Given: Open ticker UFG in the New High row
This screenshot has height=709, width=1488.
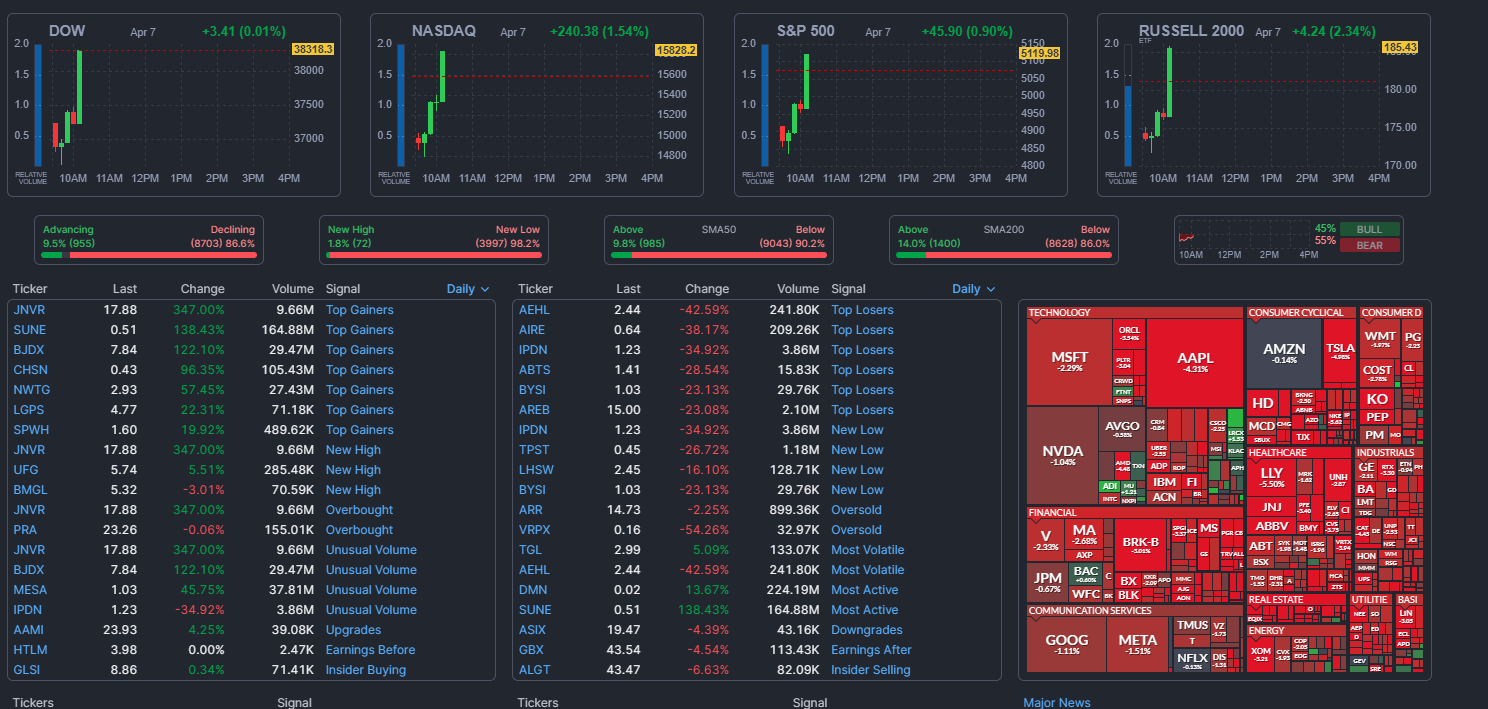Looking at the screenshot, I should [26, 470].
